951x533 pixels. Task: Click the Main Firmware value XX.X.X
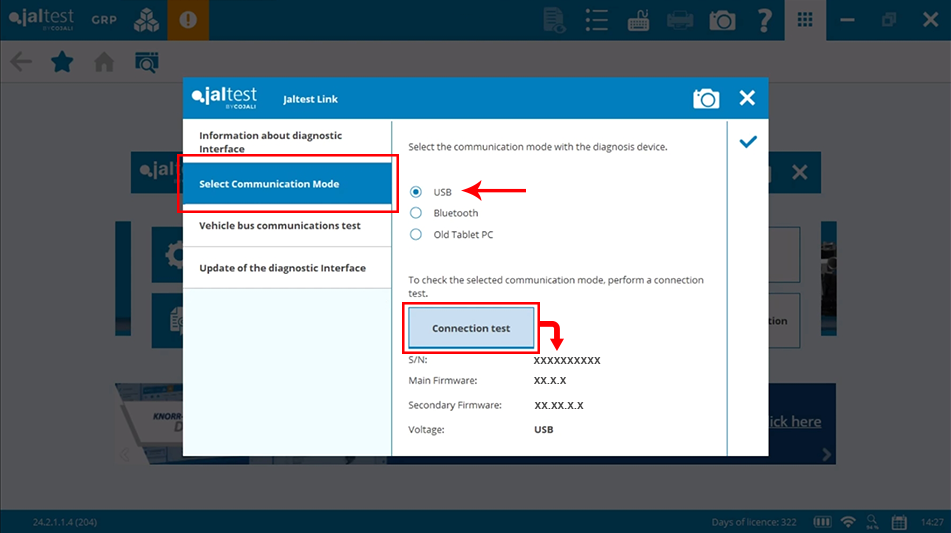coord(550,381)
